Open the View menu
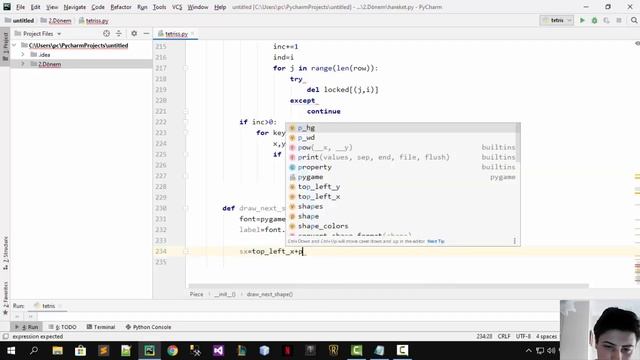Screen dimensions: 640x360 pos(52,7)
